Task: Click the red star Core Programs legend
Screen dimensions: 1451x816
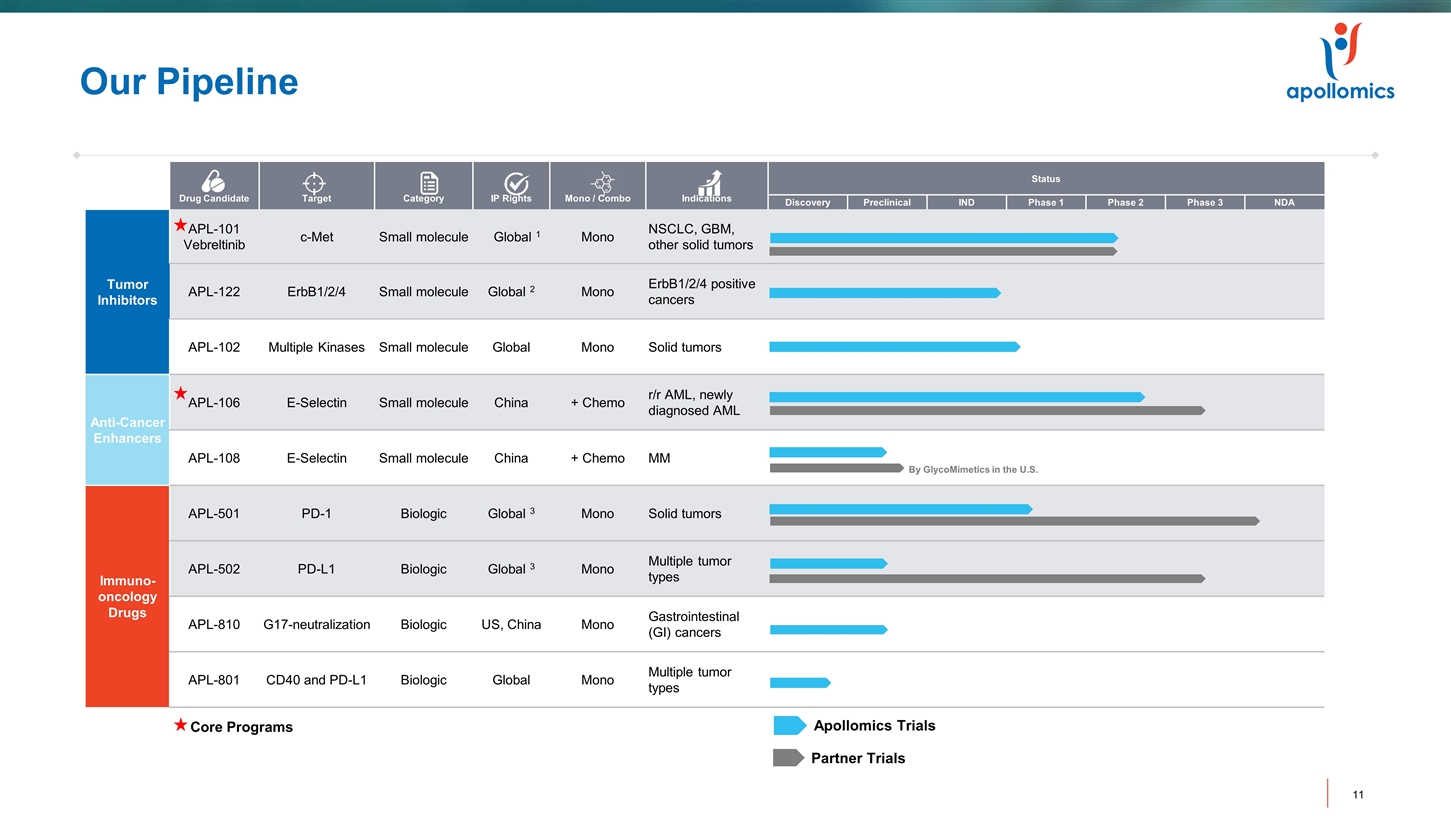Action: click(x=180, y=725)
